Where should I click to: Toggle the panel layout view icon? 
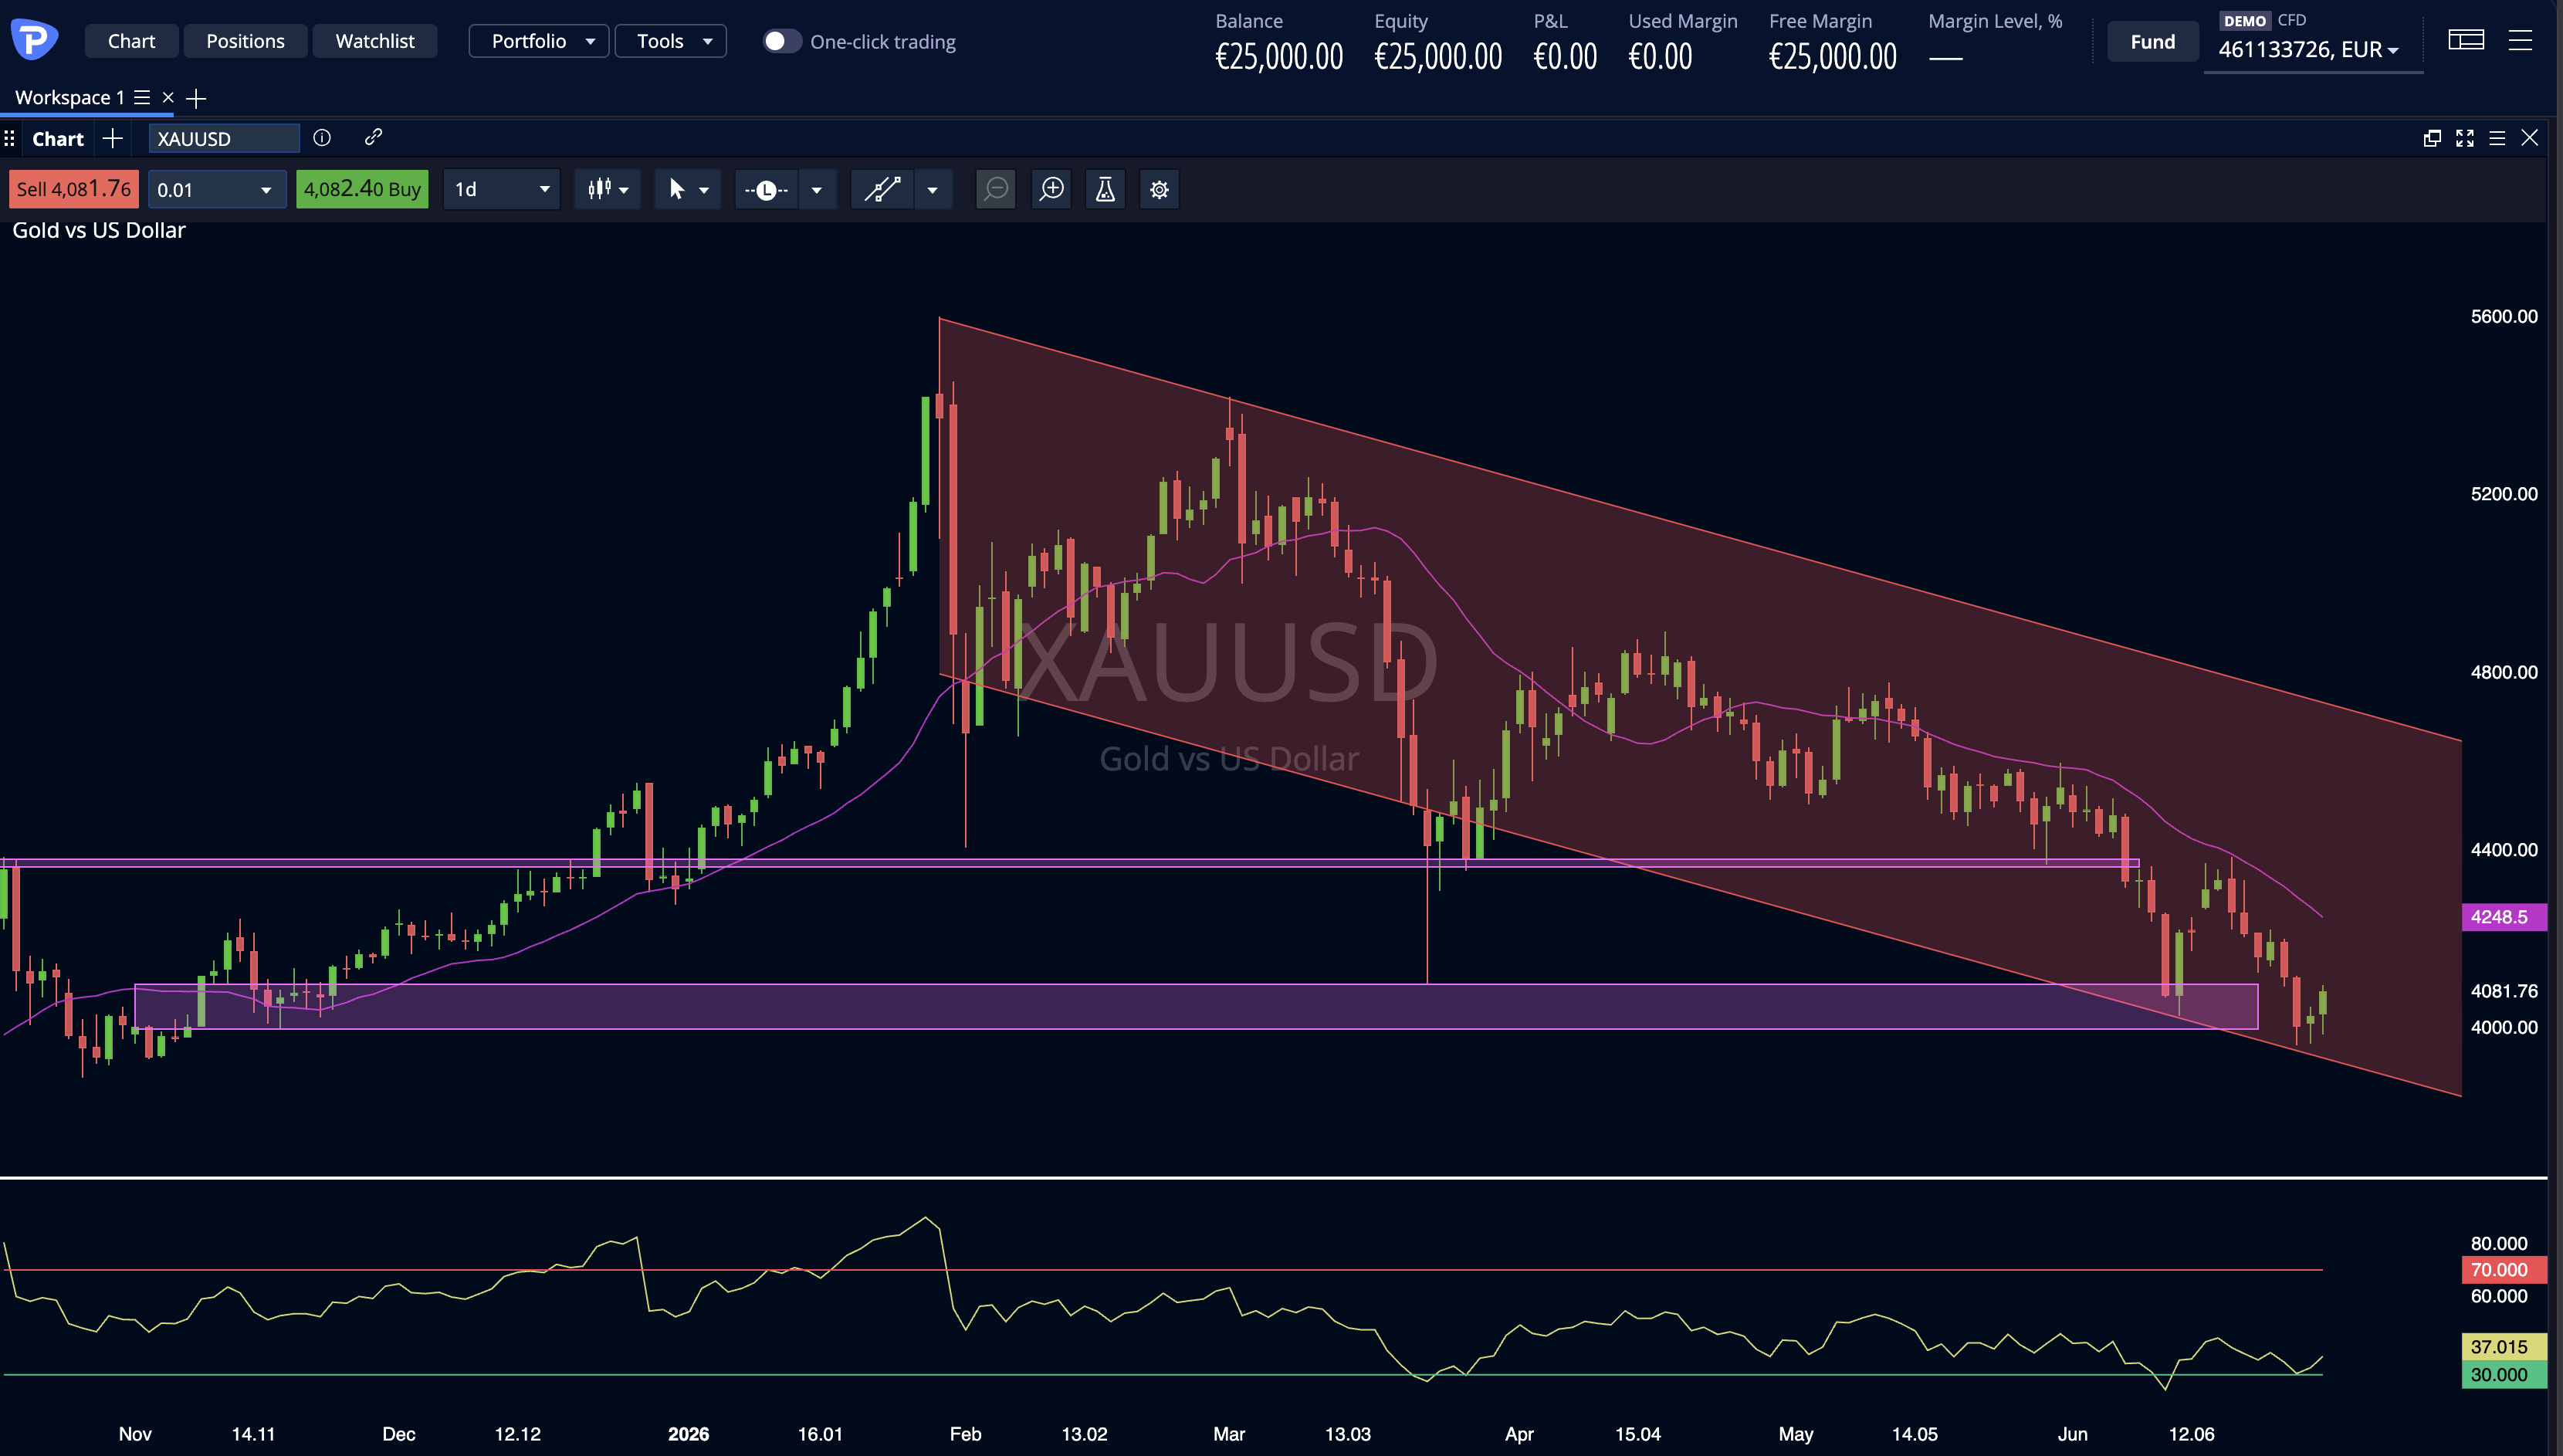pyautogui.click(x=2466, y=40)
